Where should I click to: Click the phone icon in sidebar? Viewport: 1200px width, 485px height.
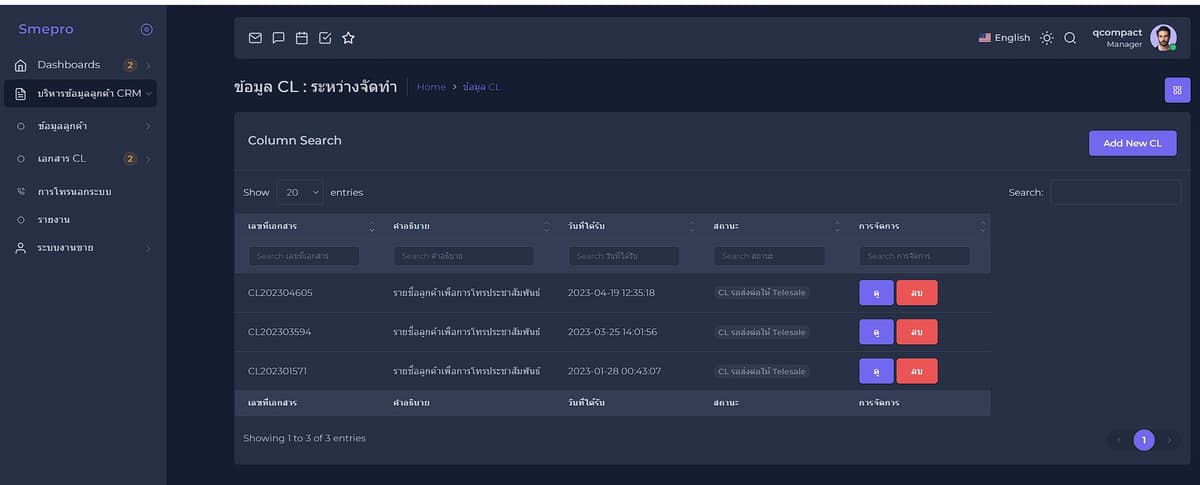tap(21, 191)
